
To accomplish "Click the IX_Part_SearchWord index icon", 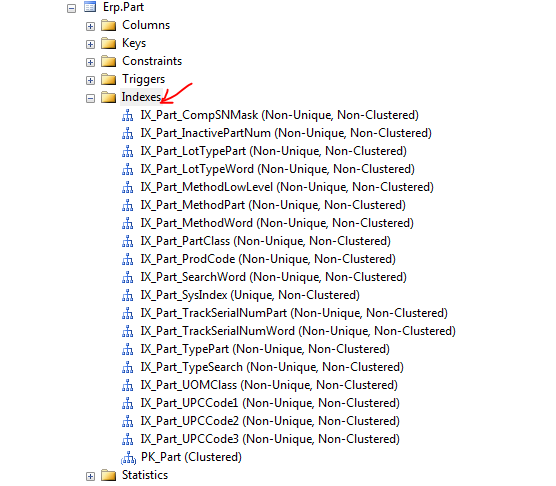I will 128,278.
